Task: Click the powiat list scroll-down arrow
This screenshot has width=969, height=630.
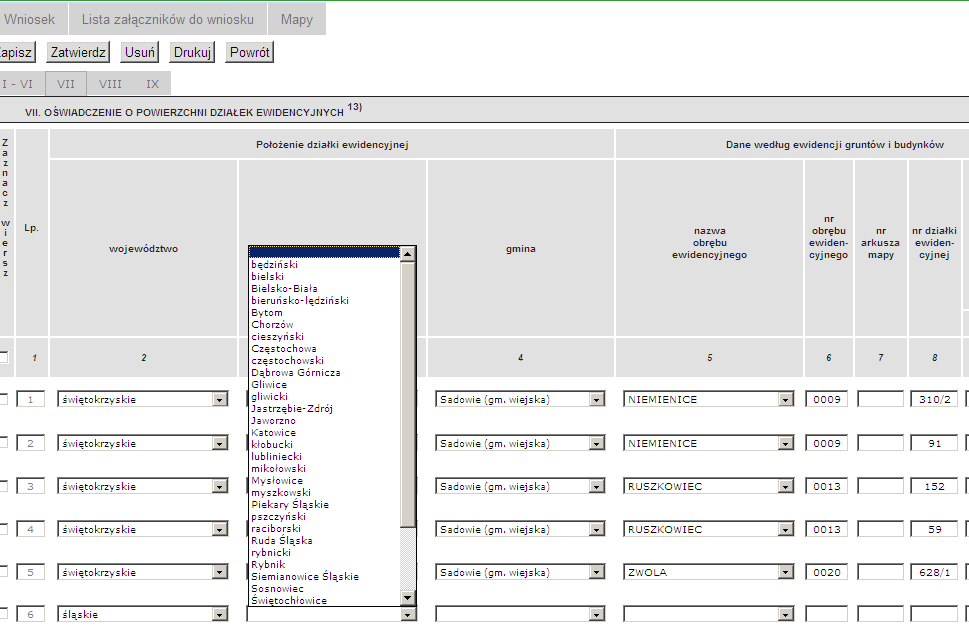Action: [407, 597]
